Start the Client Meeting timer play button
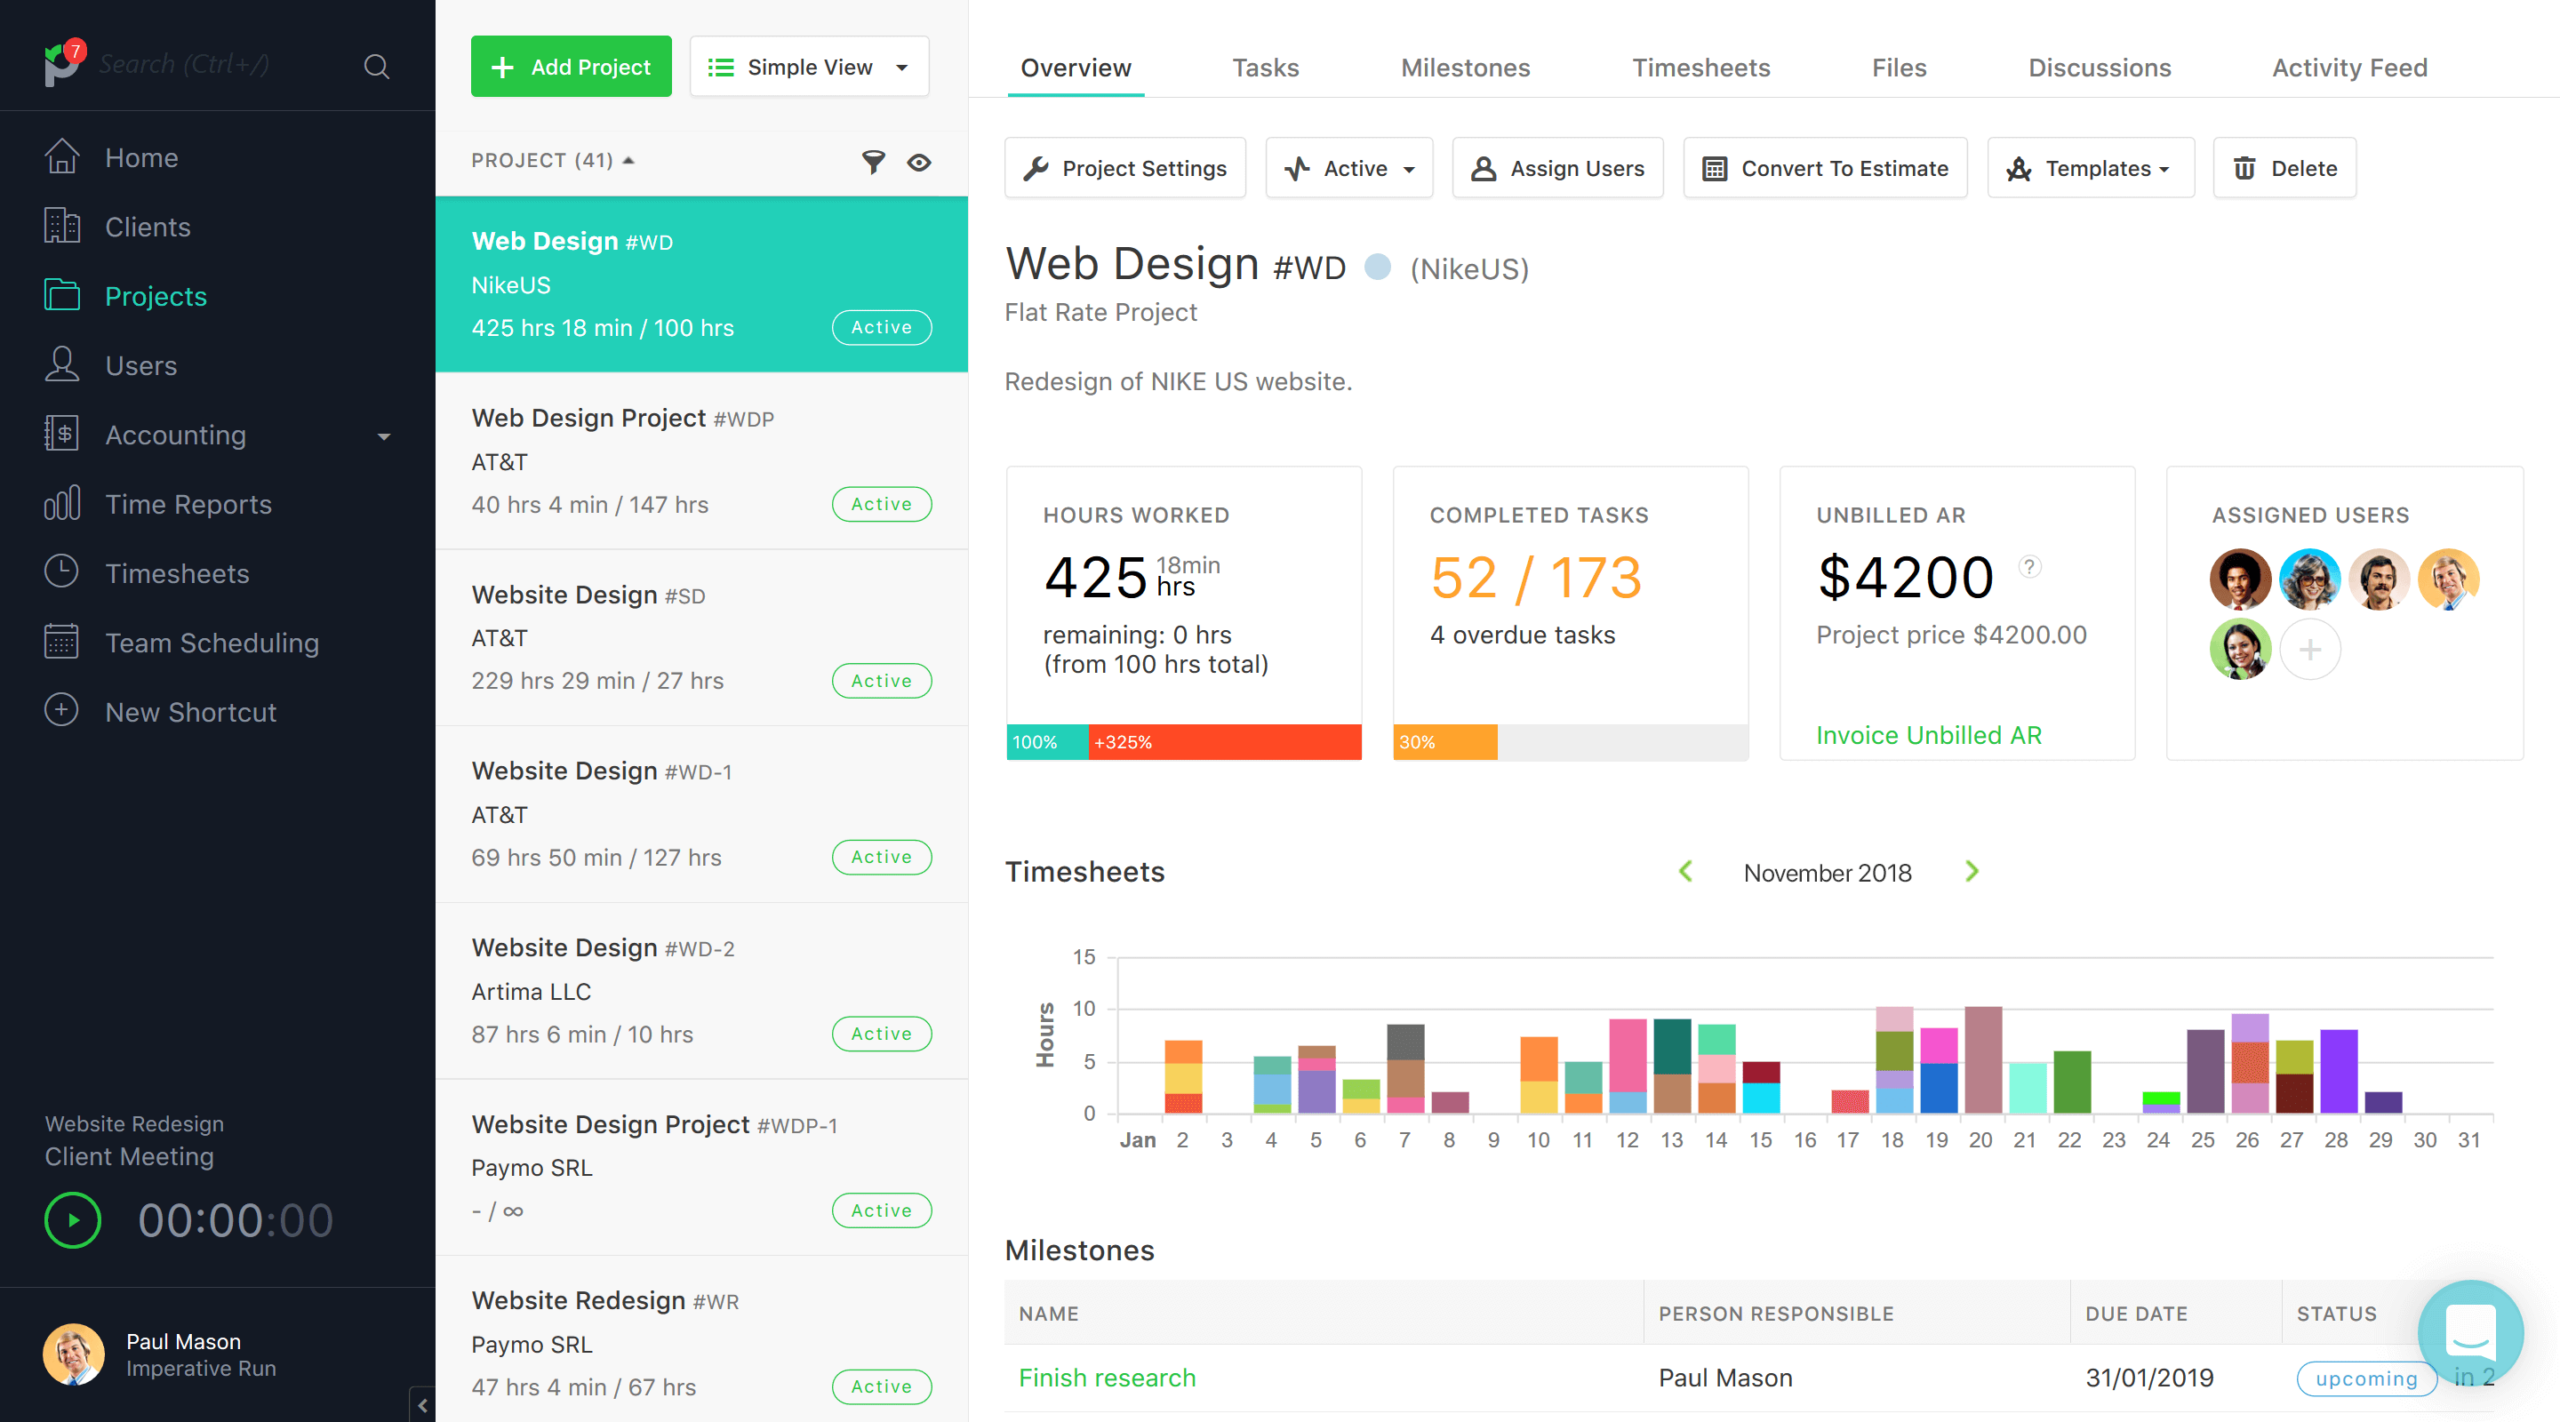 click(x=73, y=1220)
